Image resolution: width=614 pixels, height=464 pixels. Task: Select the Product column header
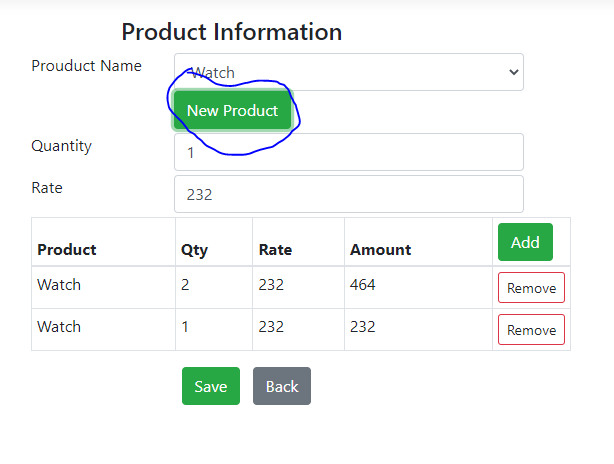[67, 250]
